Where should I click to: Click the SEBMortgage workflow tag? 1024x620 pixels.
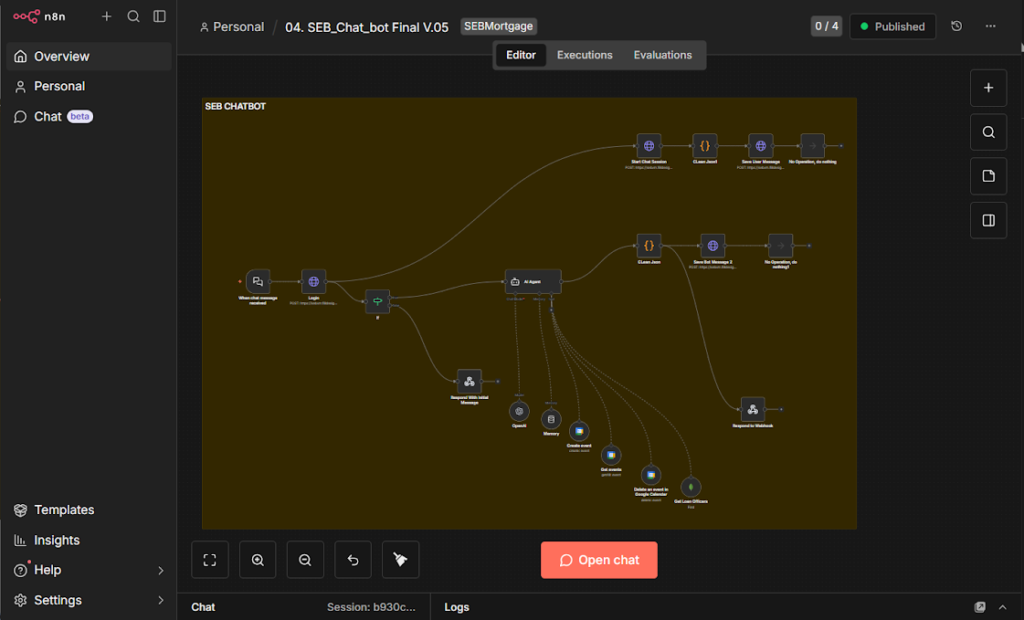coord(498,27)
